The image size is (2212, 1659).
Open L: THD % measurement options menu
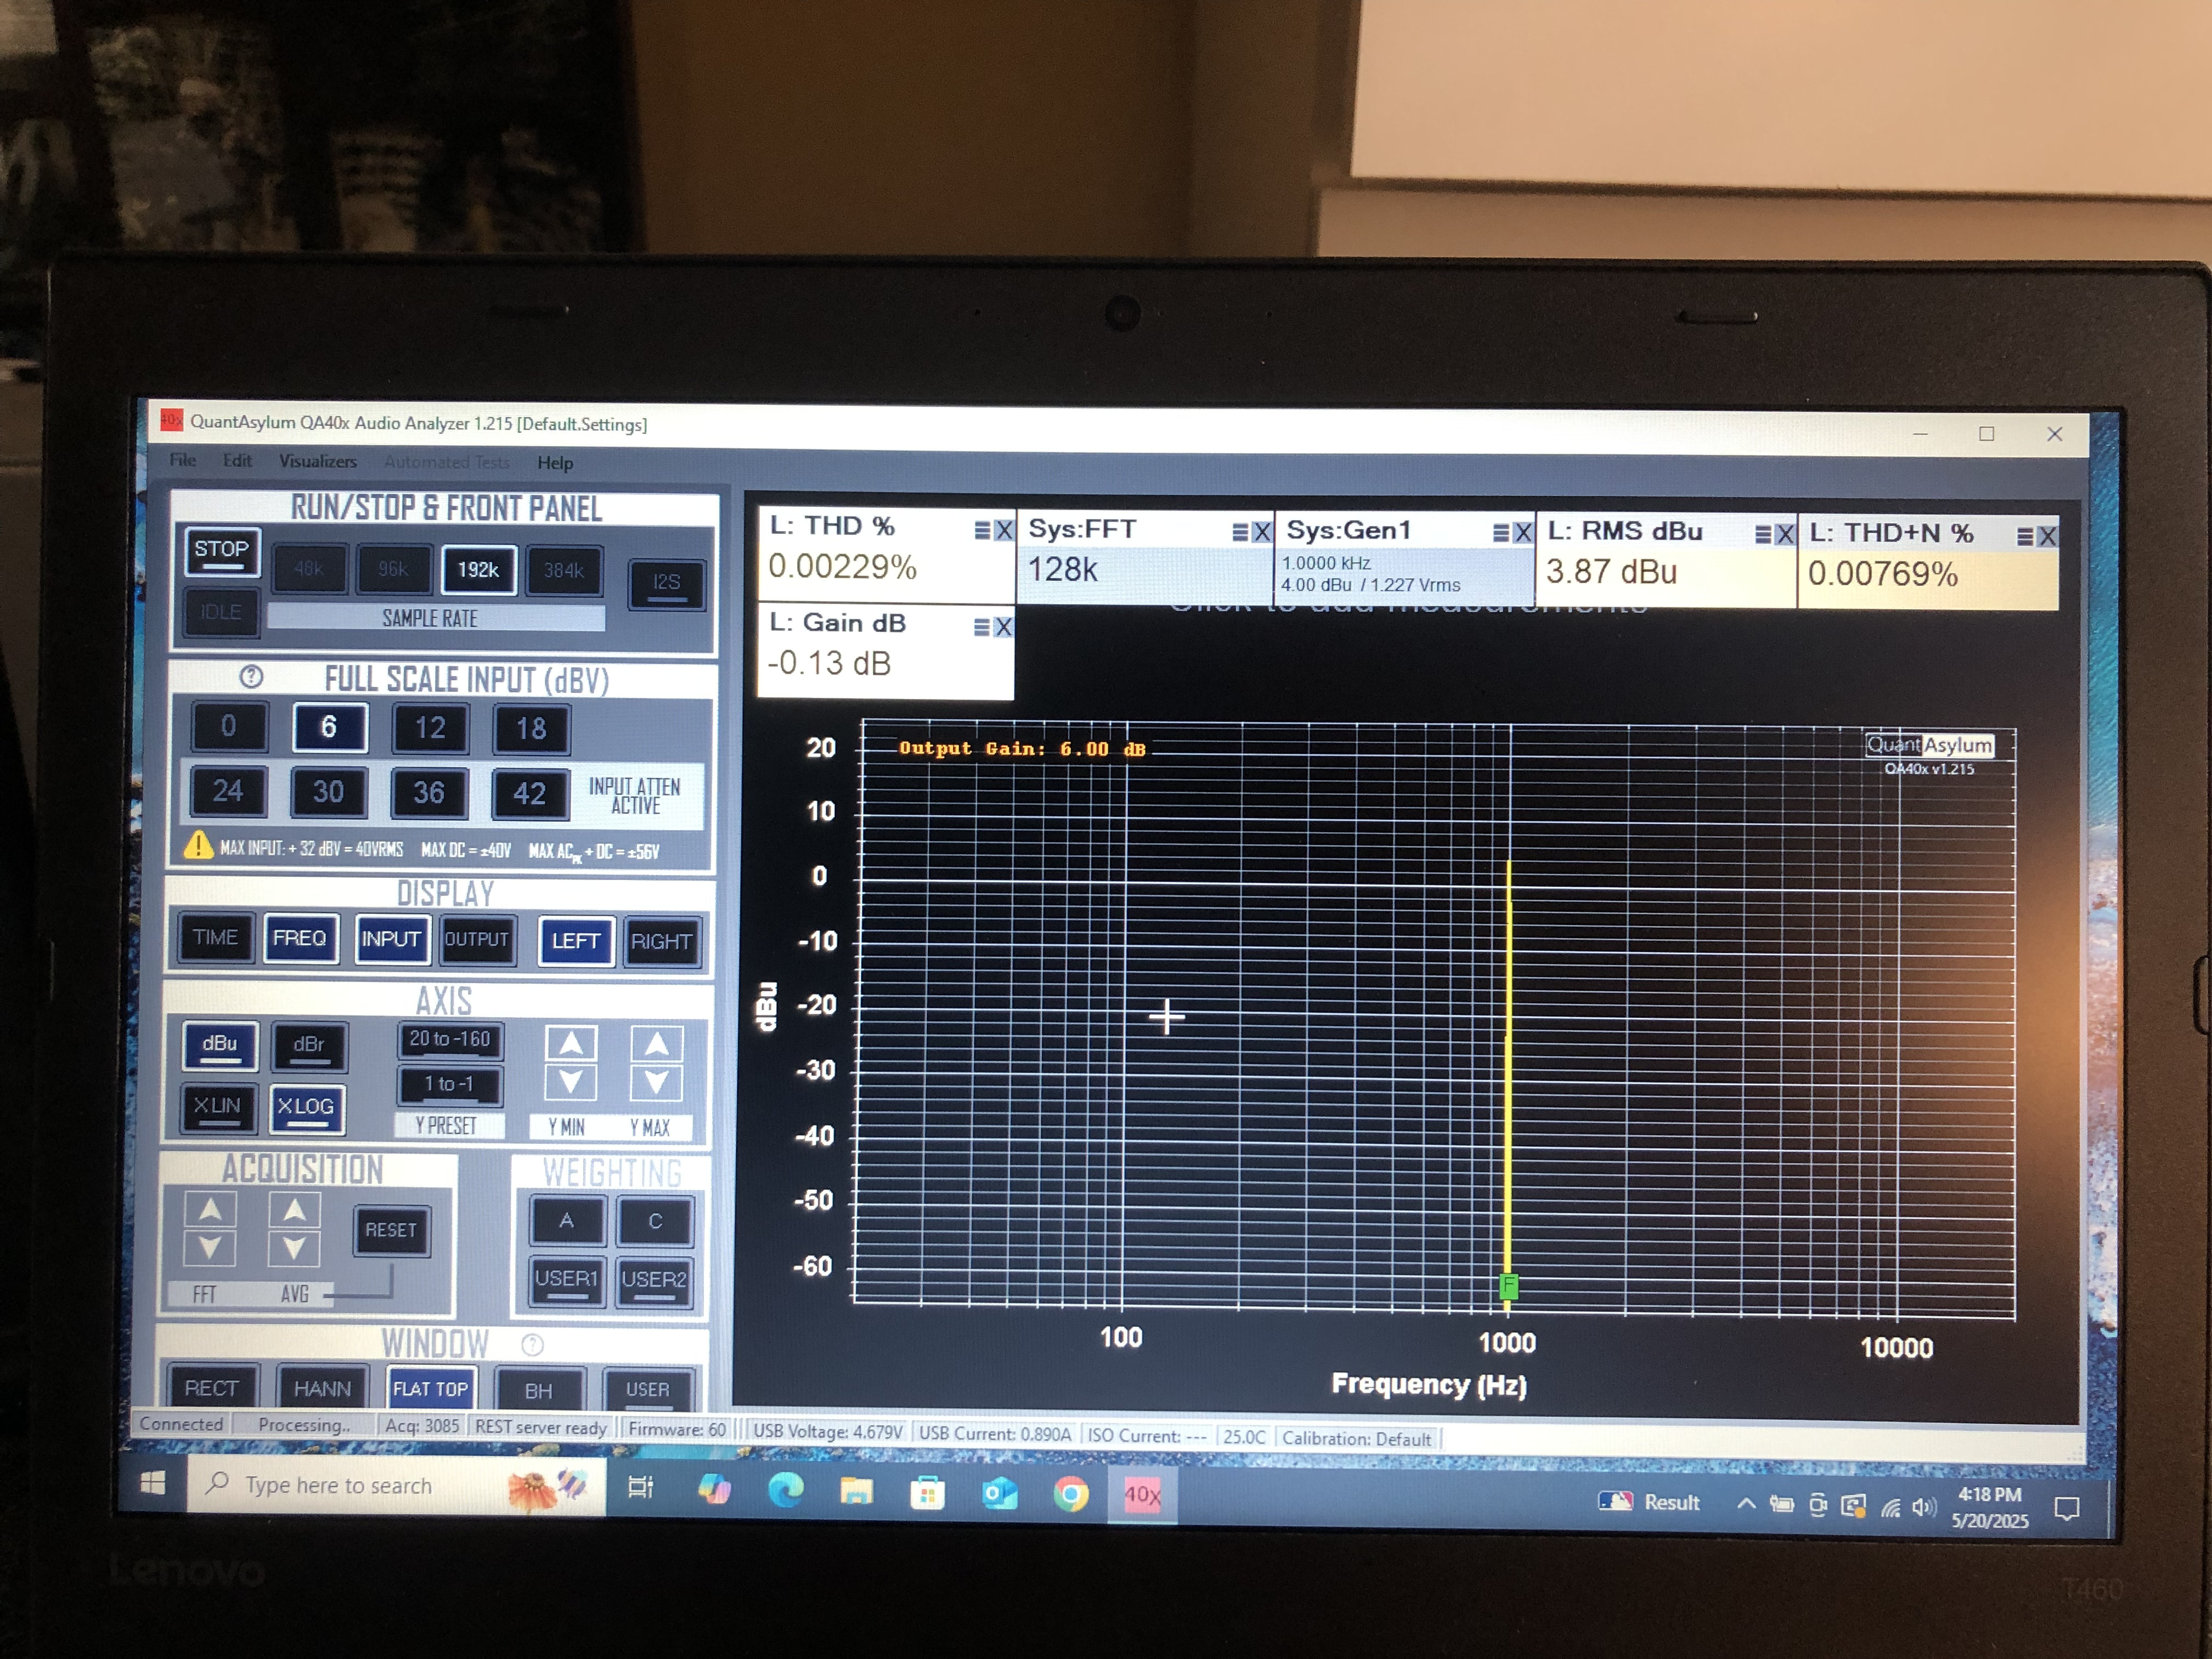pyautogui.click(x=983, y=531)
